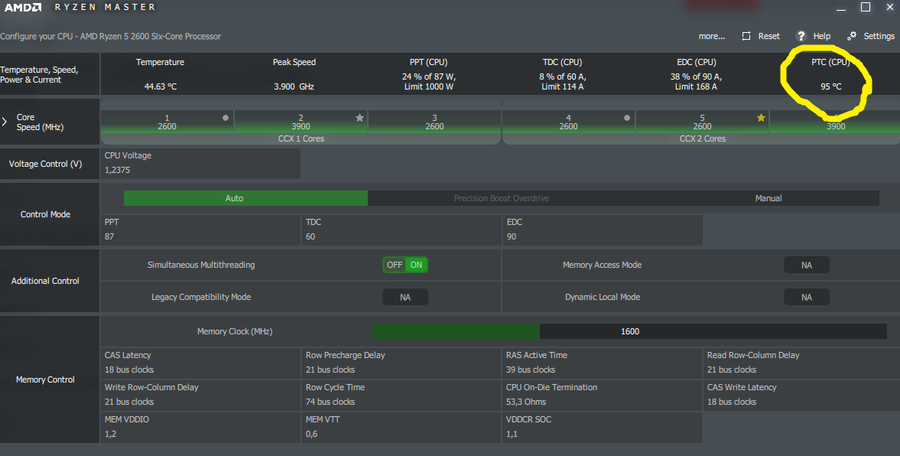This screenshot has width=900, height=456.
Task: Click the gray star on core 2
Action: (359, 118)
